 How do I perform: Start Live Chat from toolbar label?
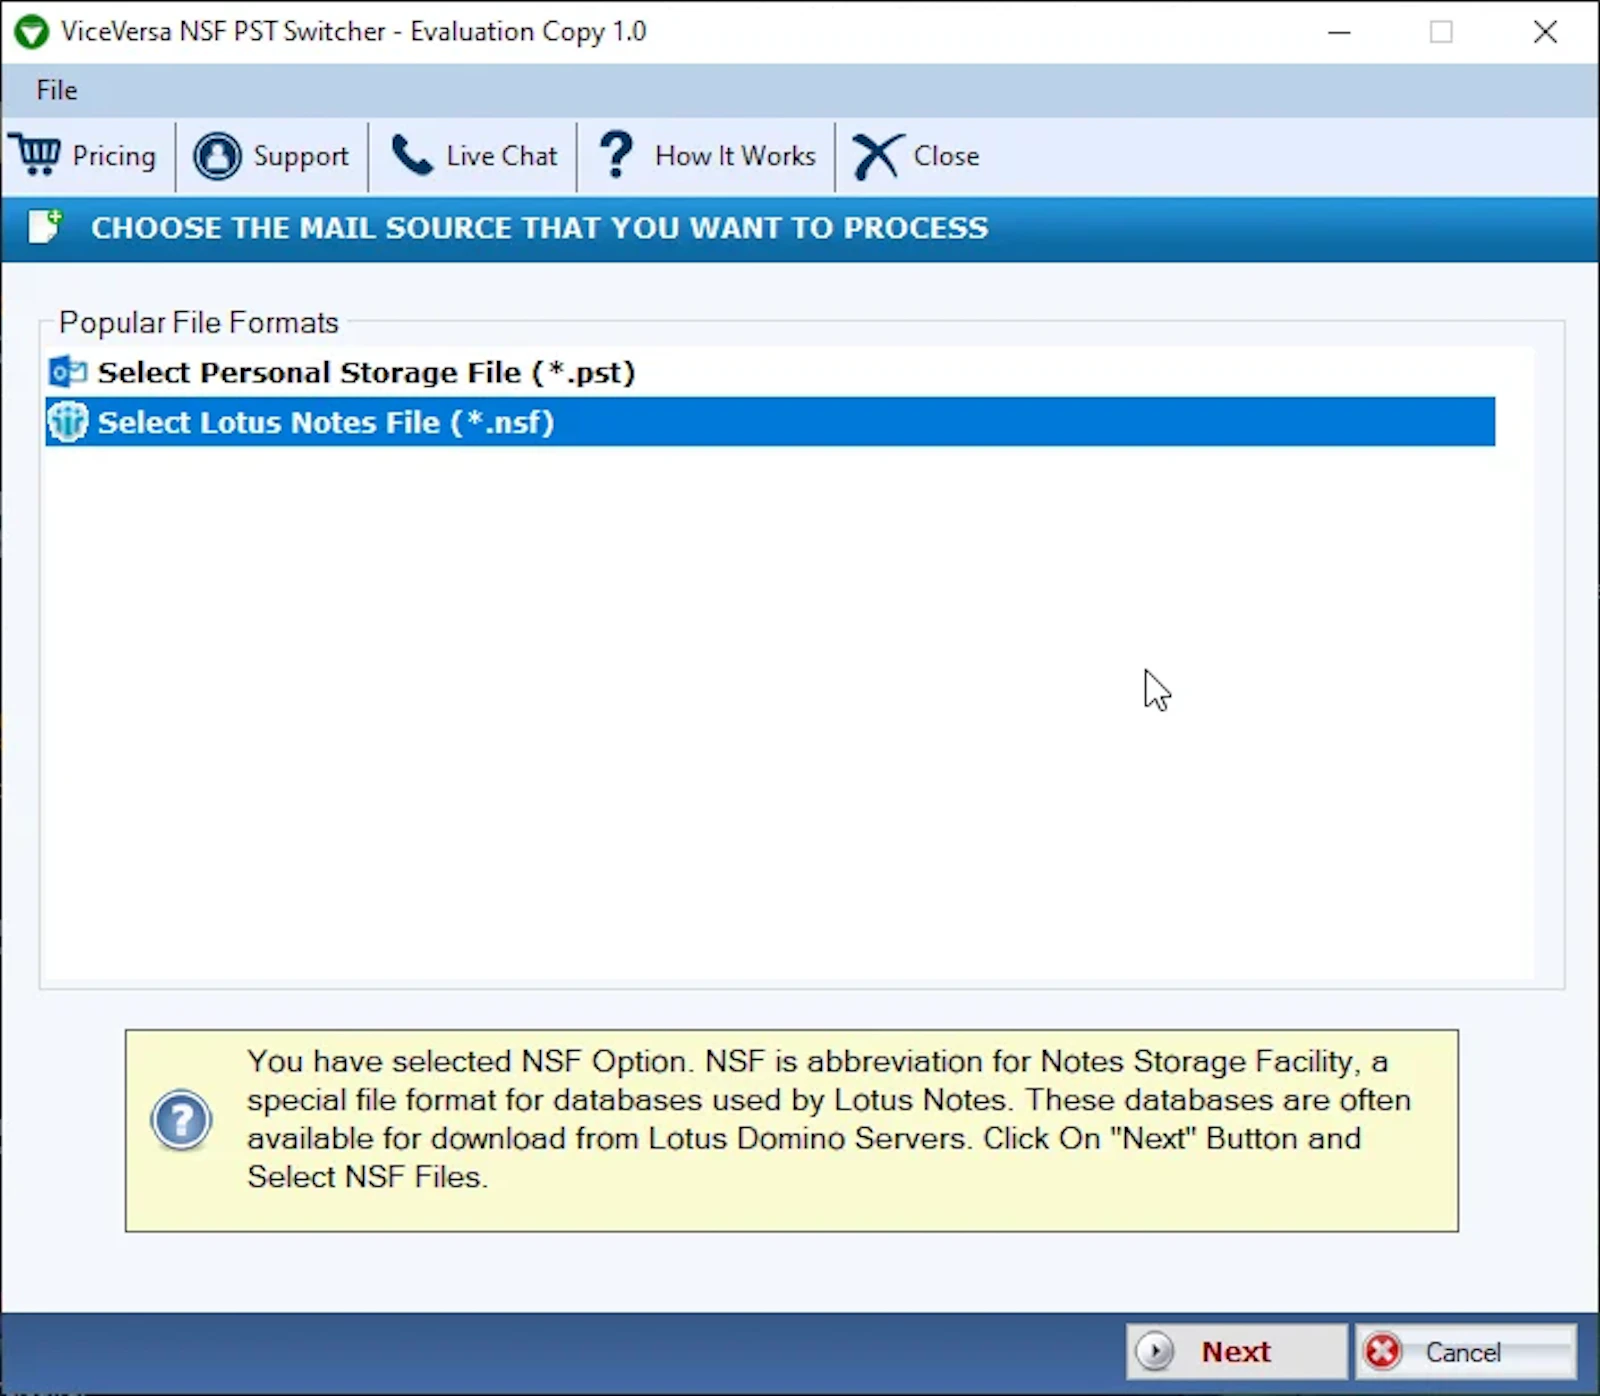pyautogui.click(x=502, y=156)
